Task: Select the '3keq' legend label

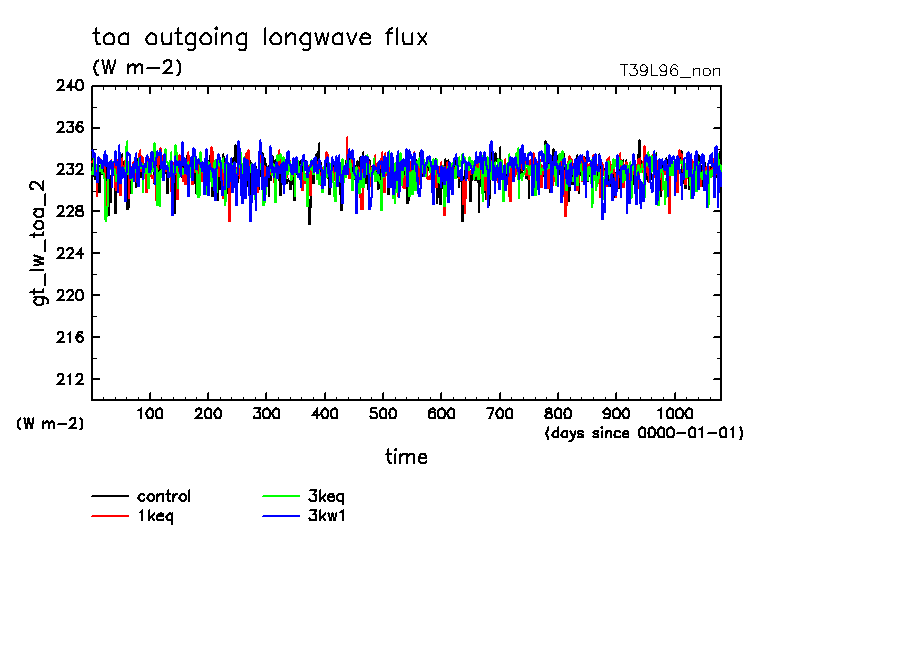Action: pyautogui.click(x=328, y=496)
